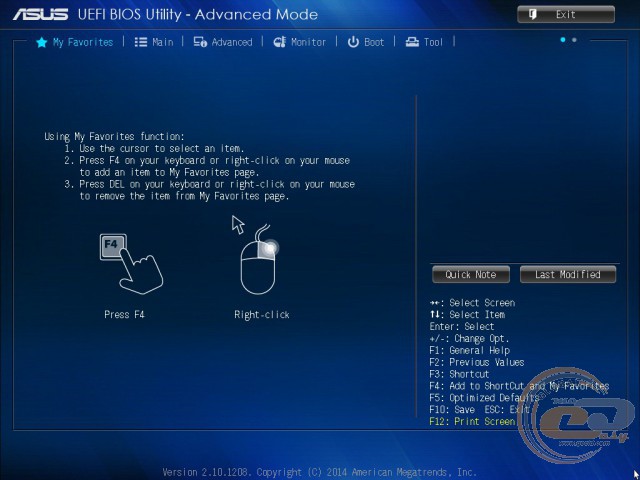Viewport: 640px width, 480px height.
Task: Open the Tool tab
Action: [424, 42]
